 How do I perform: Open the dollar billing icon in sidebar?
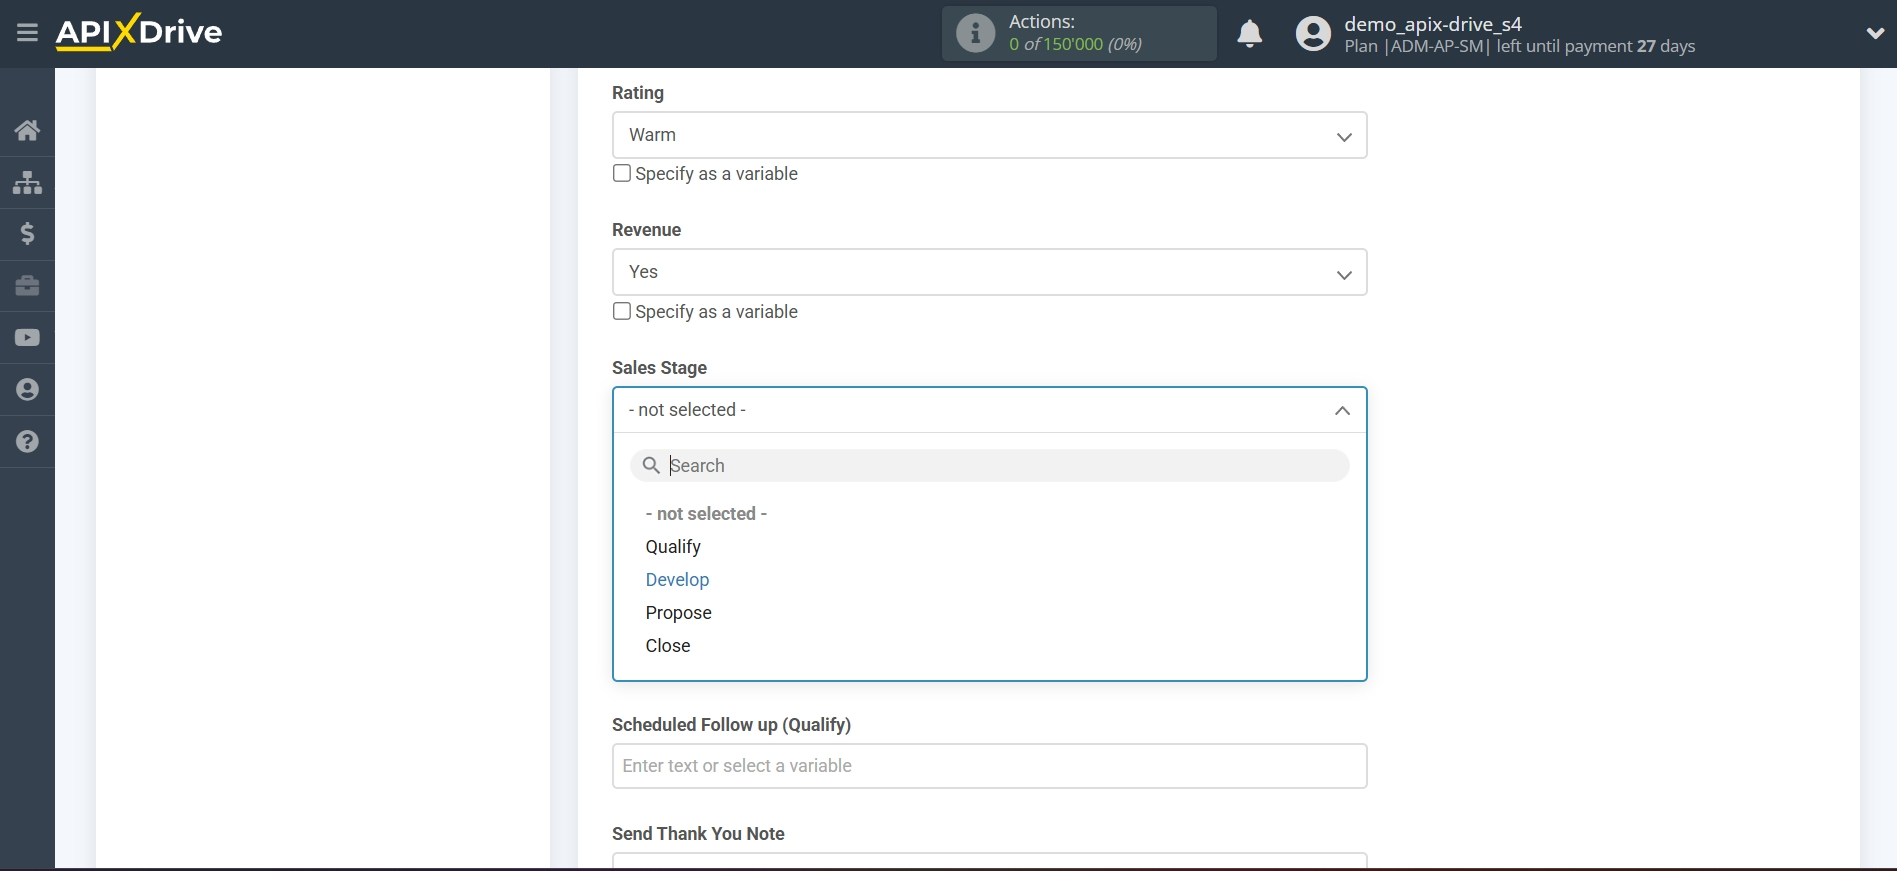pyautogui.click(x=27, y=234)
